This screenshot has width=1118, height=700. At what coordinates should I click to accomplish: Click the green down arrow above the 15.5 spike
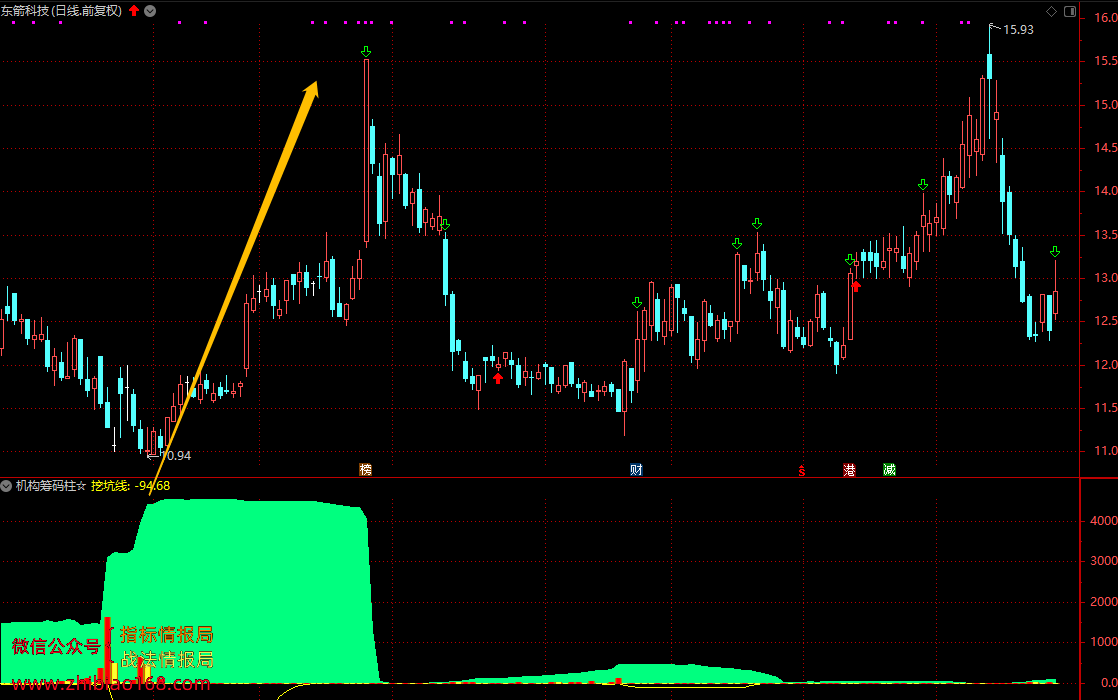click(x=366, y=51)
